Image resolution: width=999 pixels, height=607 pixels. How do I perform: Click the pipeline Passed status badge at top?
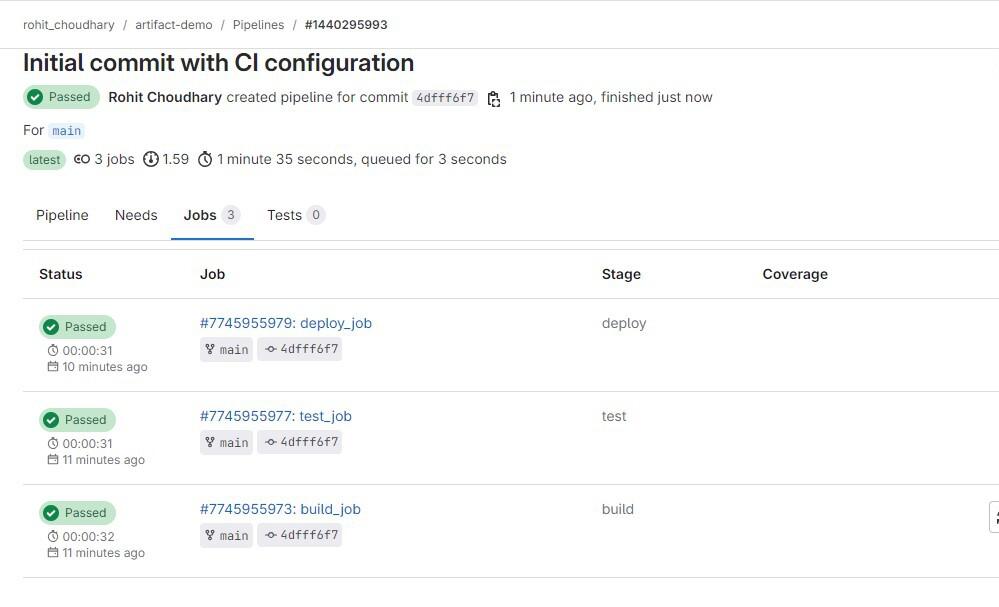click(60, 97)
